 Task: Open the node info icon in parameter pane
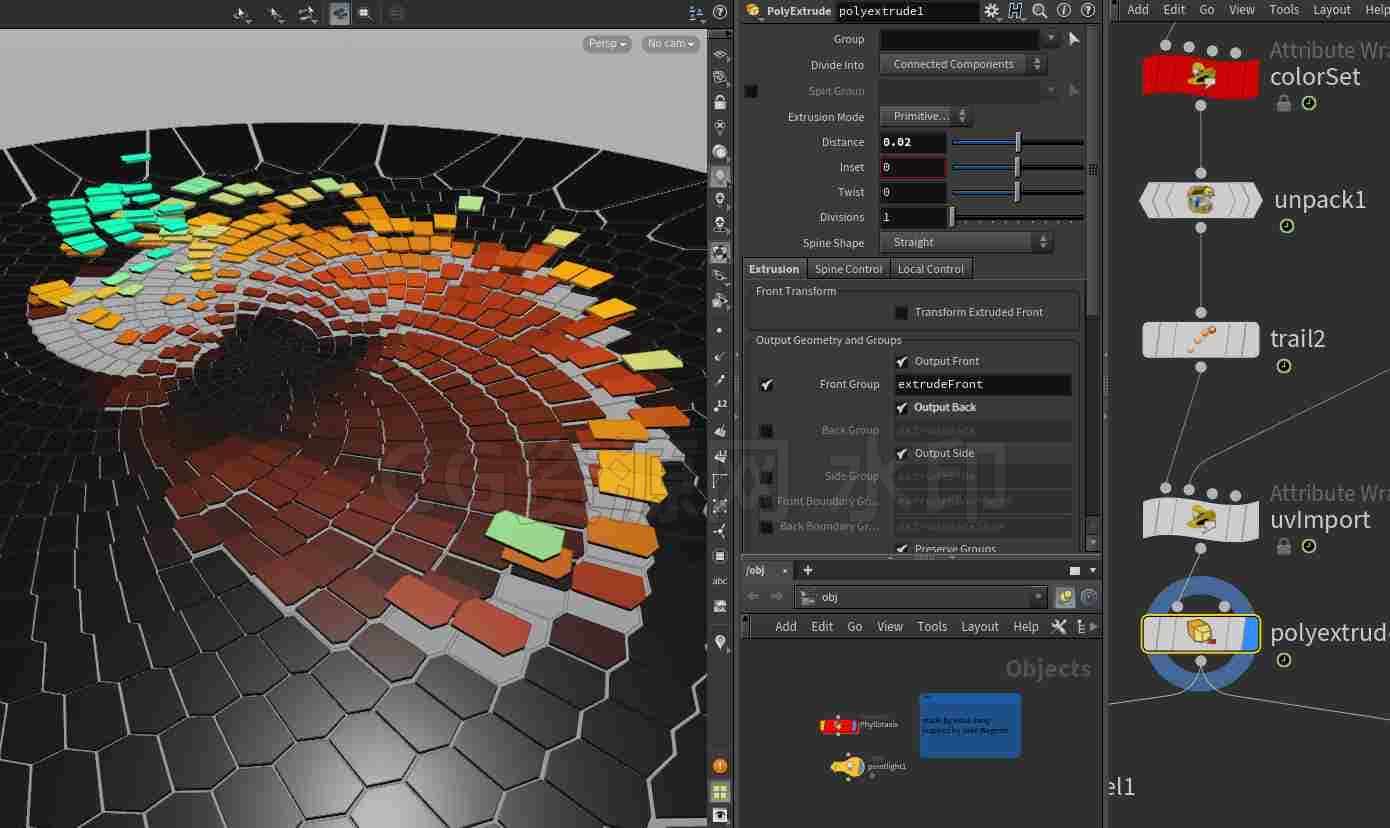coord(1064,11)
